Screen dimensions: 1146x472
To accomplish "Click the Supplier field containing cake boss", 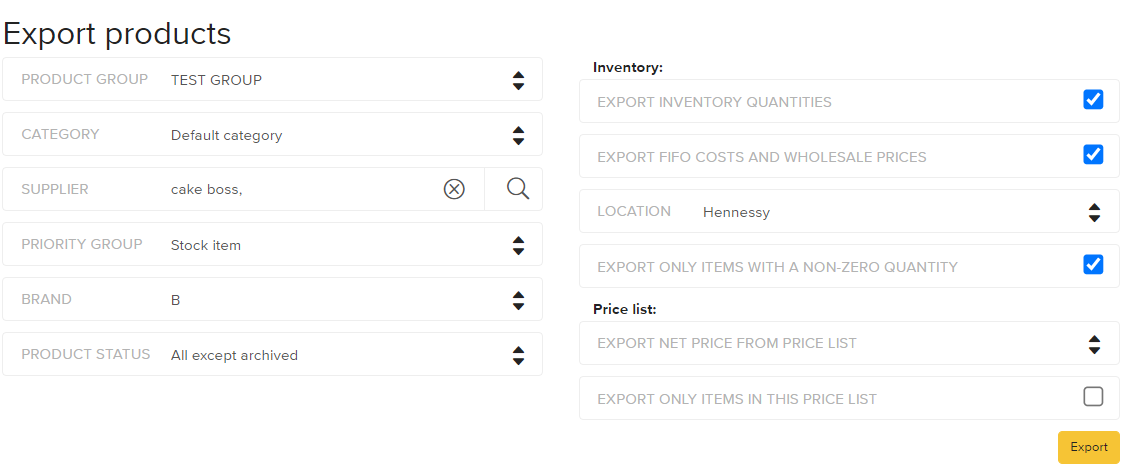I will (243, 189).
